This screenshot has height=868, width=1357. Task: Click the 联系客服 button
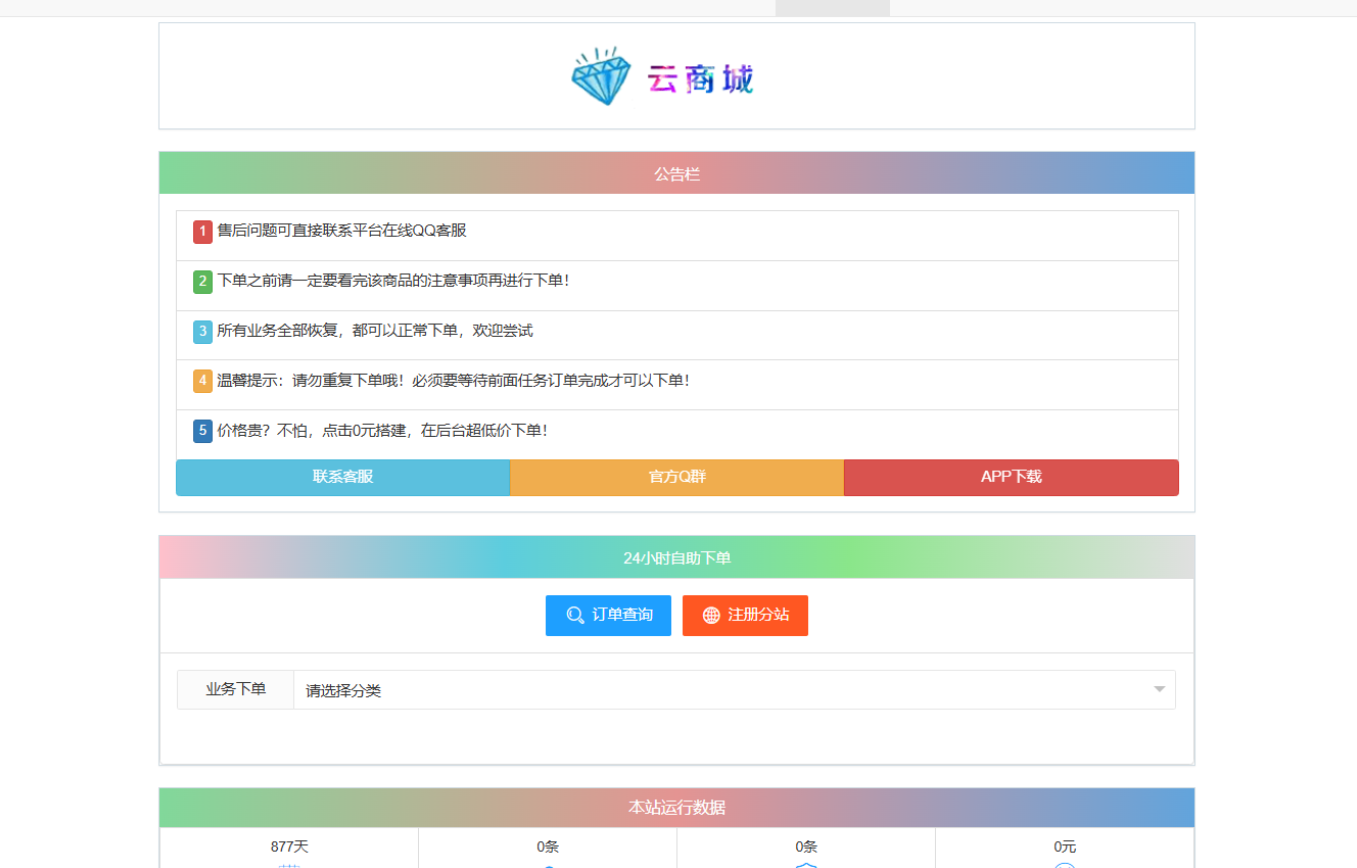click(342, 477)
